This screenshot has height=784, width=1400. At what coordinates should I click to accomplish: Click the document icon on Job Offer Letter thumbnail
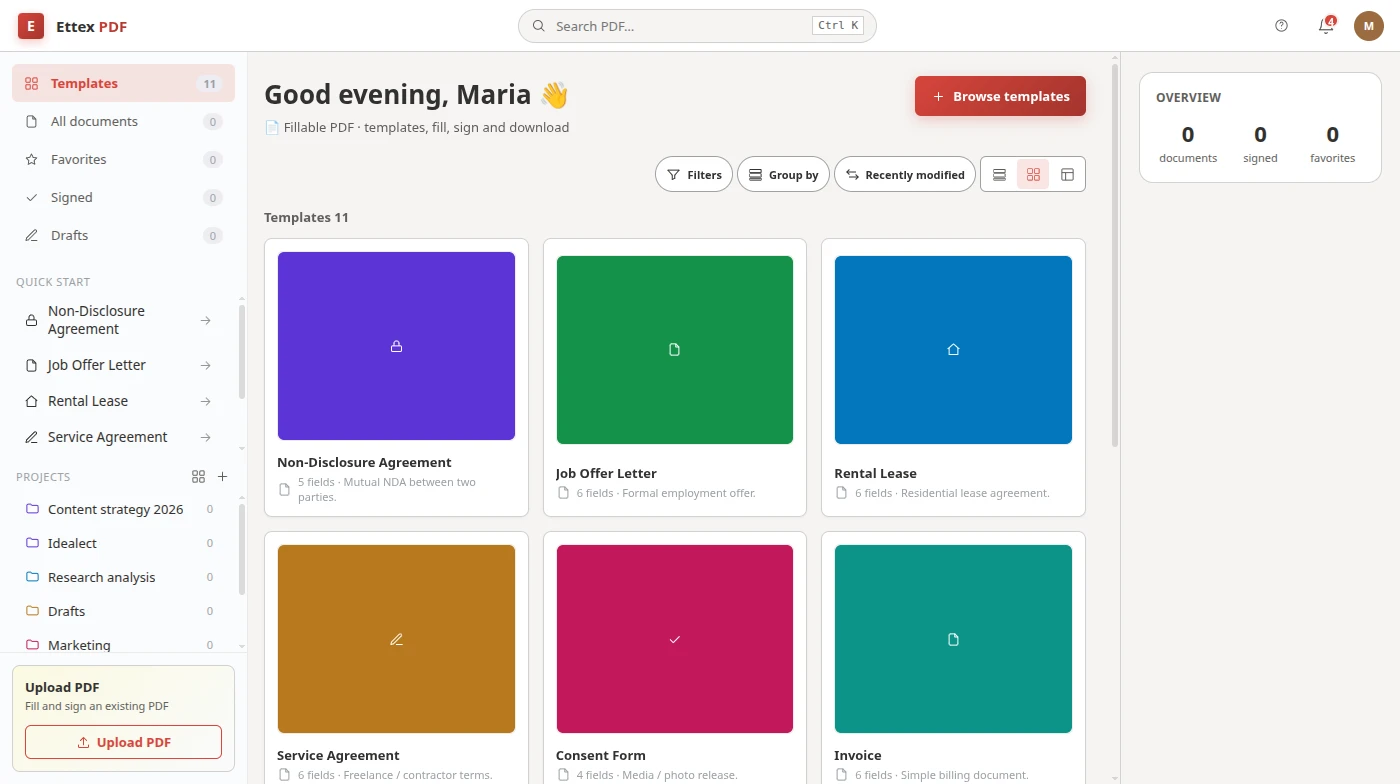674,349
